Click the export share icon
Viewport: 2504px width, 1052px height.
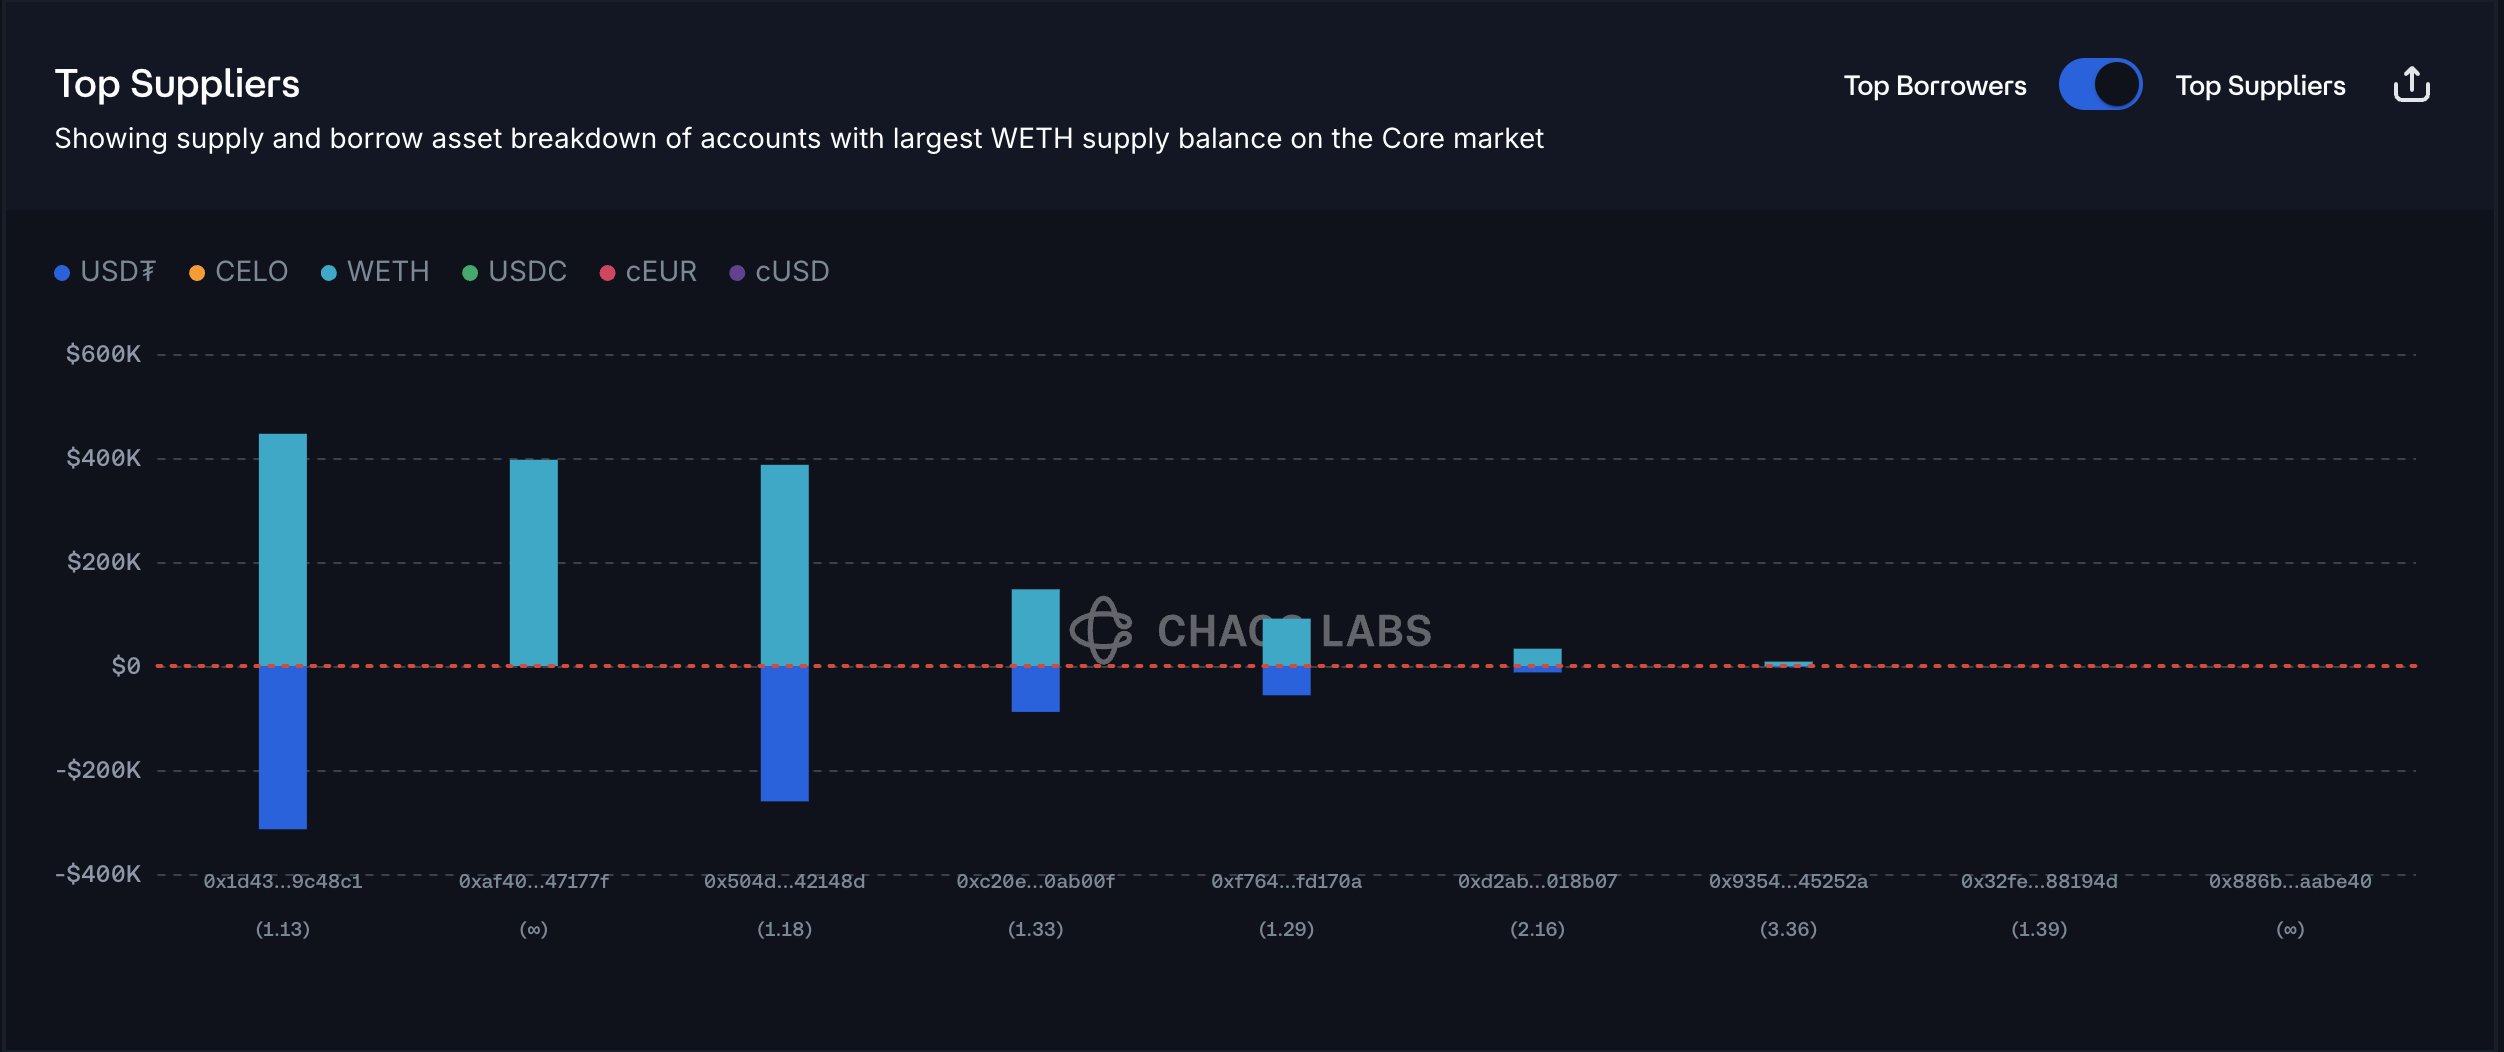coord(2411,85)
